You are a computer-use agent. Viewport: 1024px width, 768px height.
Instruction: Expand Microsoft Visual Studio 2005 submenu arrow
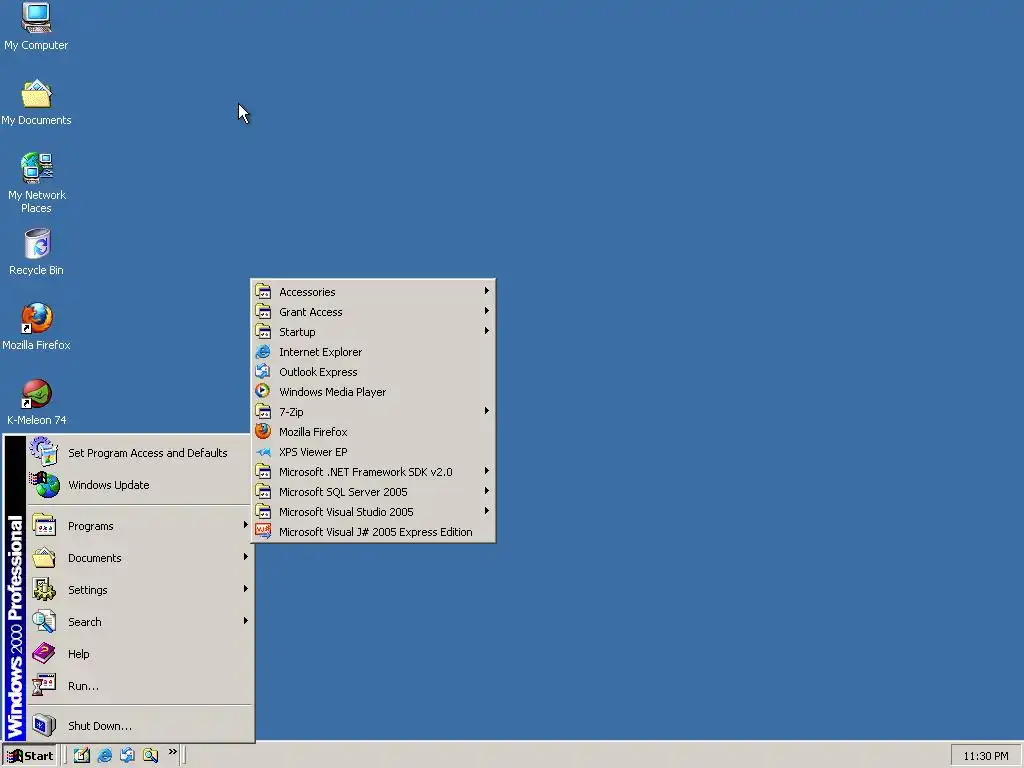pyautogui.click(x=487, y=511)
